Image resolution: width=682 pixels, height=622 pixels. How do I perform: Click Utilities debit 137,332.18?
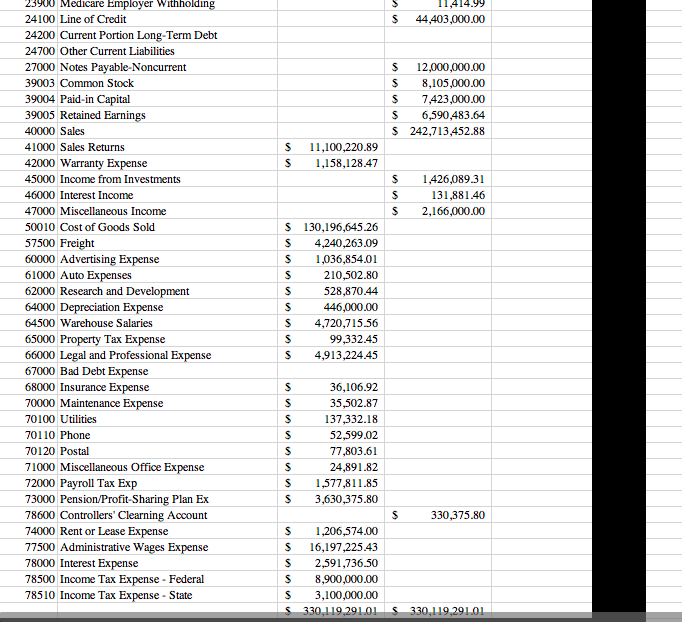(x=351, y=419)
